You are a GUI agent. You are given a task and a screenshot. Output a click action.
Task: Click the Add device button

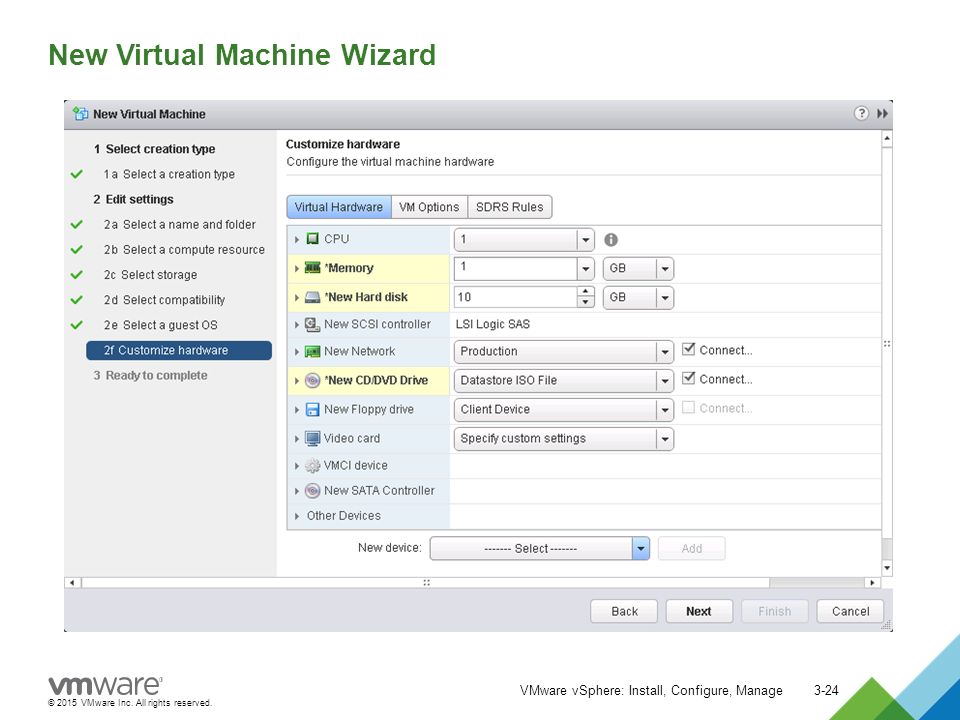pos(692,549)
